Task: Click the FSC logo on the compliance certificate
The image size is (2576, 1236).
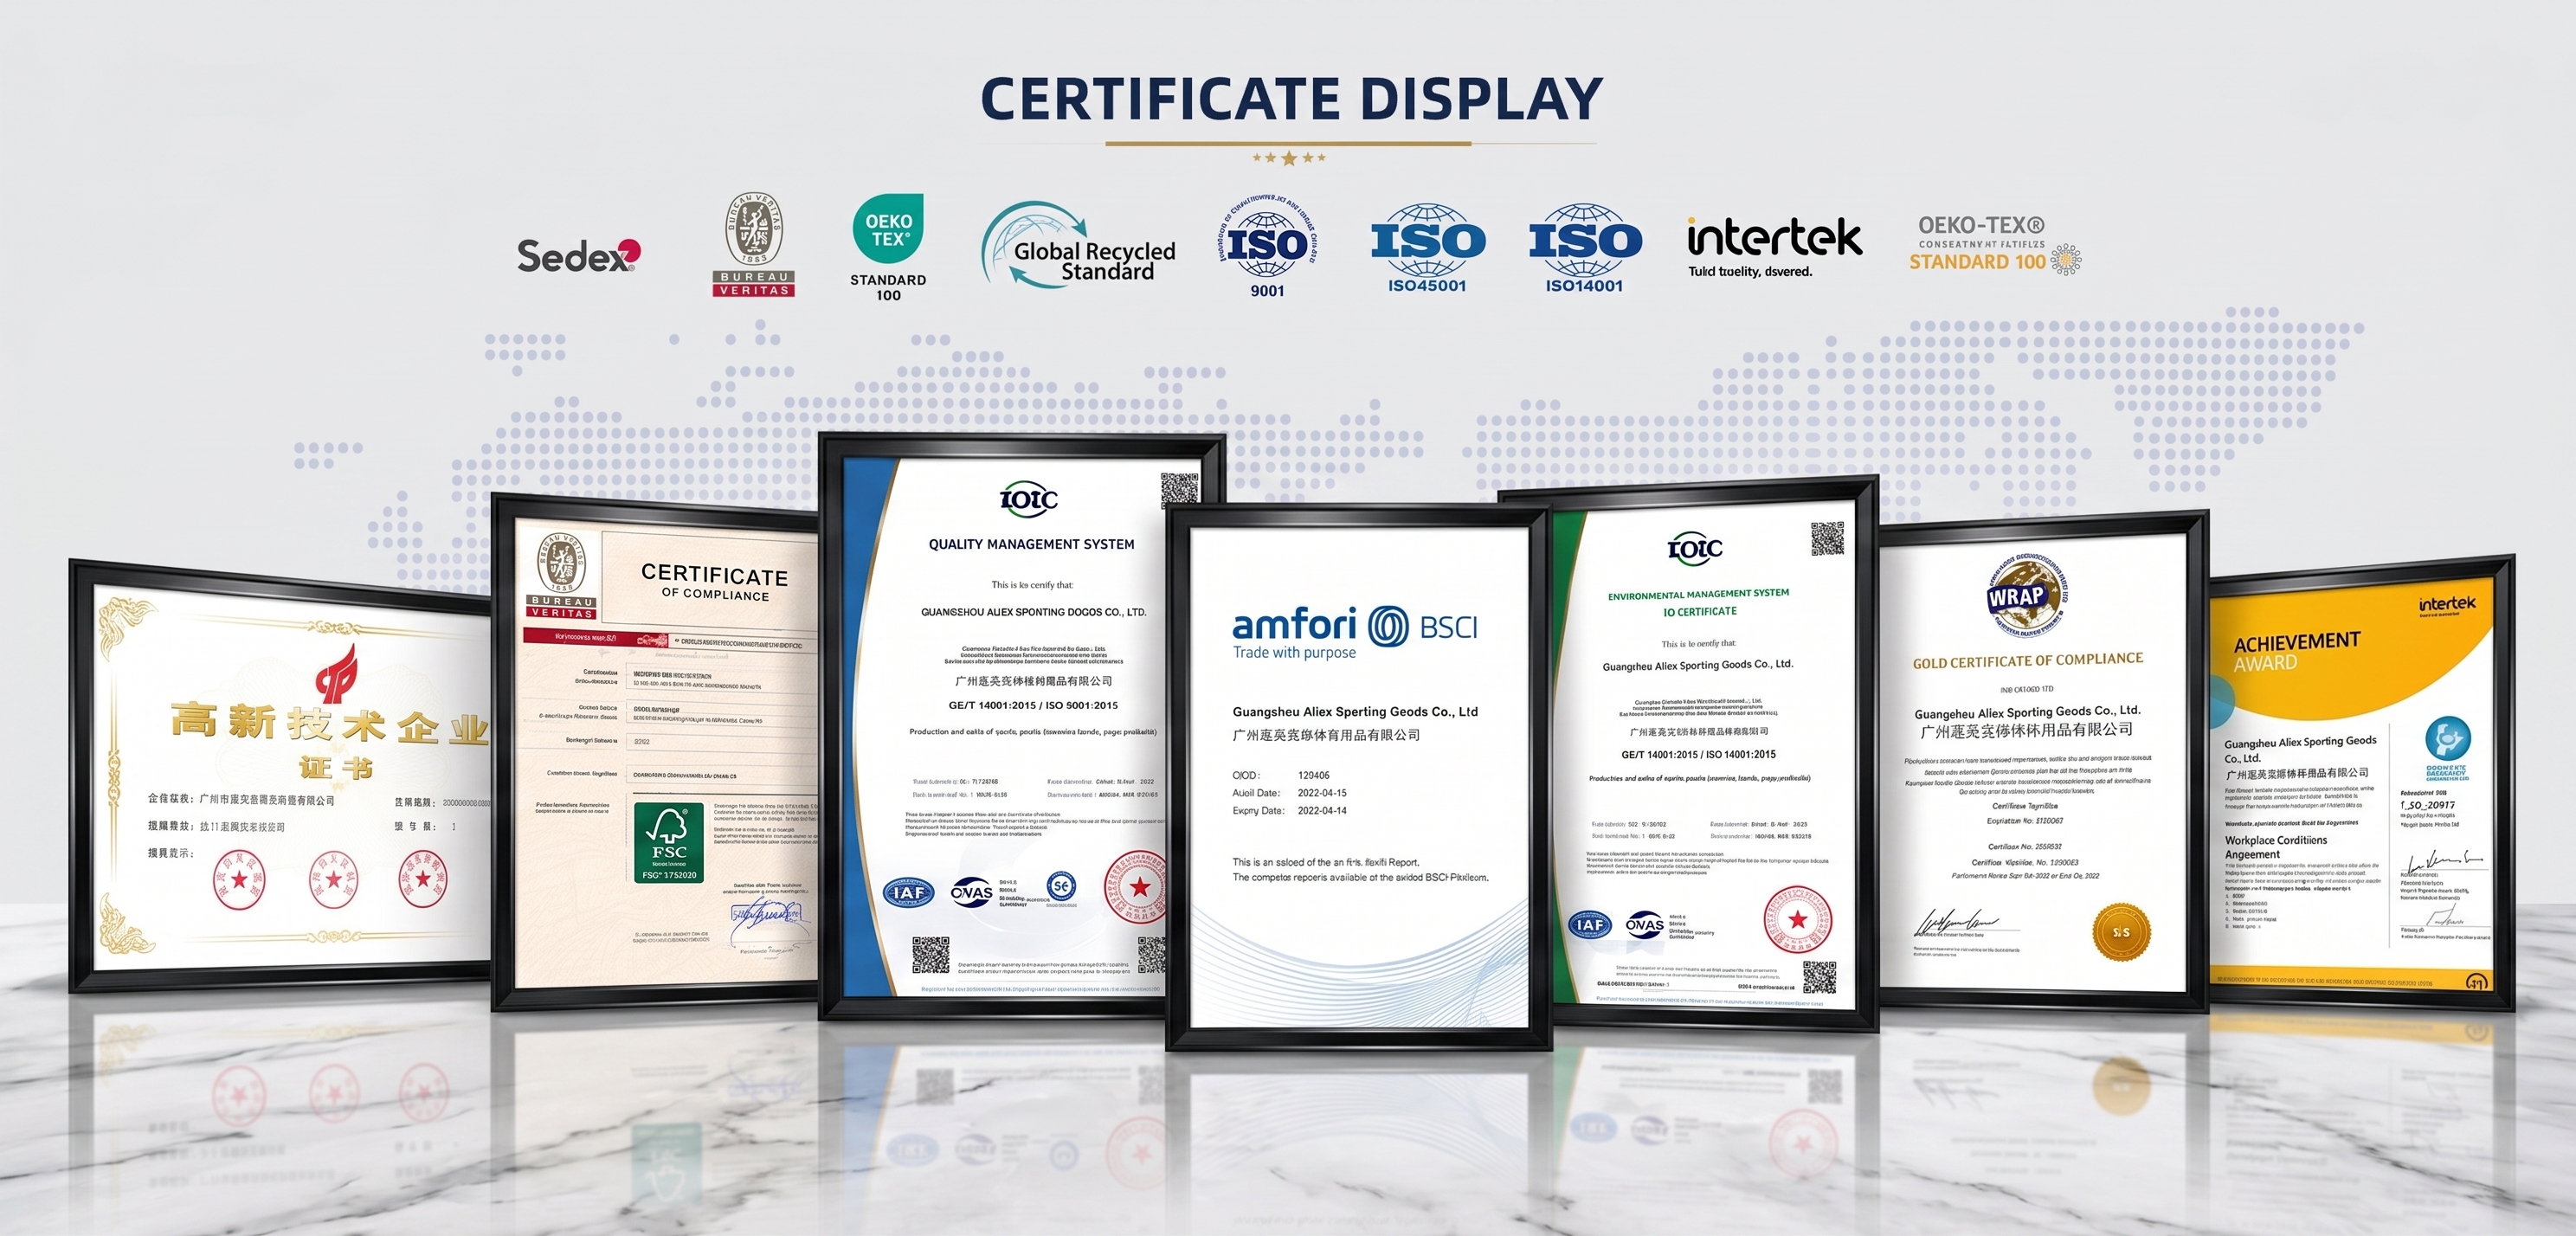Action: click(x=669, y=842)
